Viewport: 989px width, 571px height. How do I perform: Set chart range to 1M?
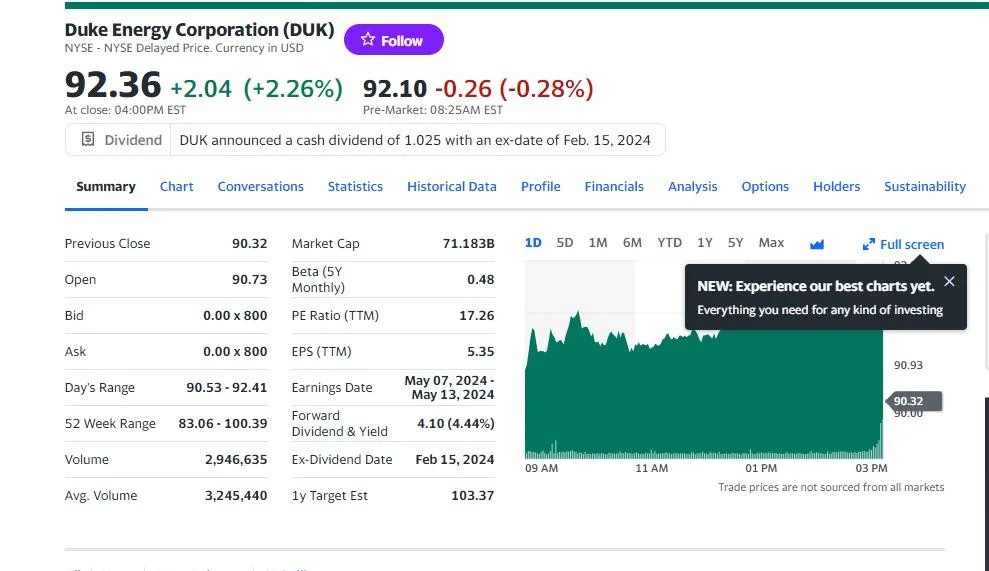tap(598, 243)
